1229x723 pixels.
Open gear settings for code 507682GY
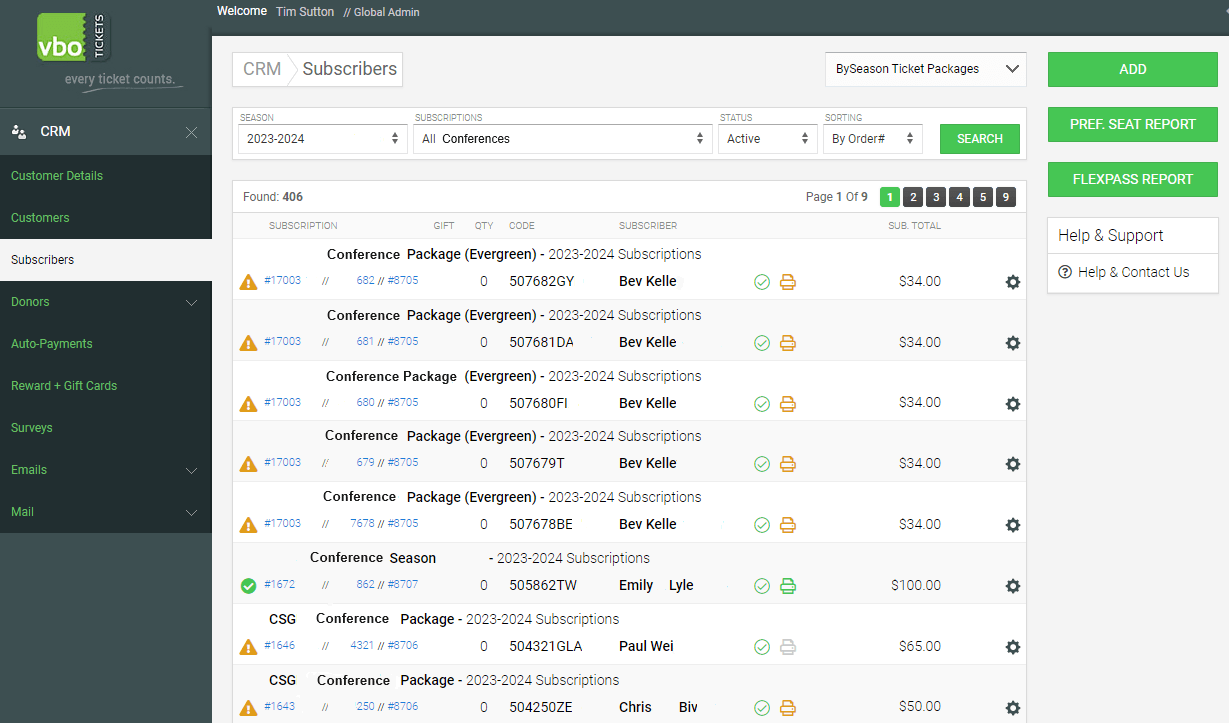(1012, 282)
